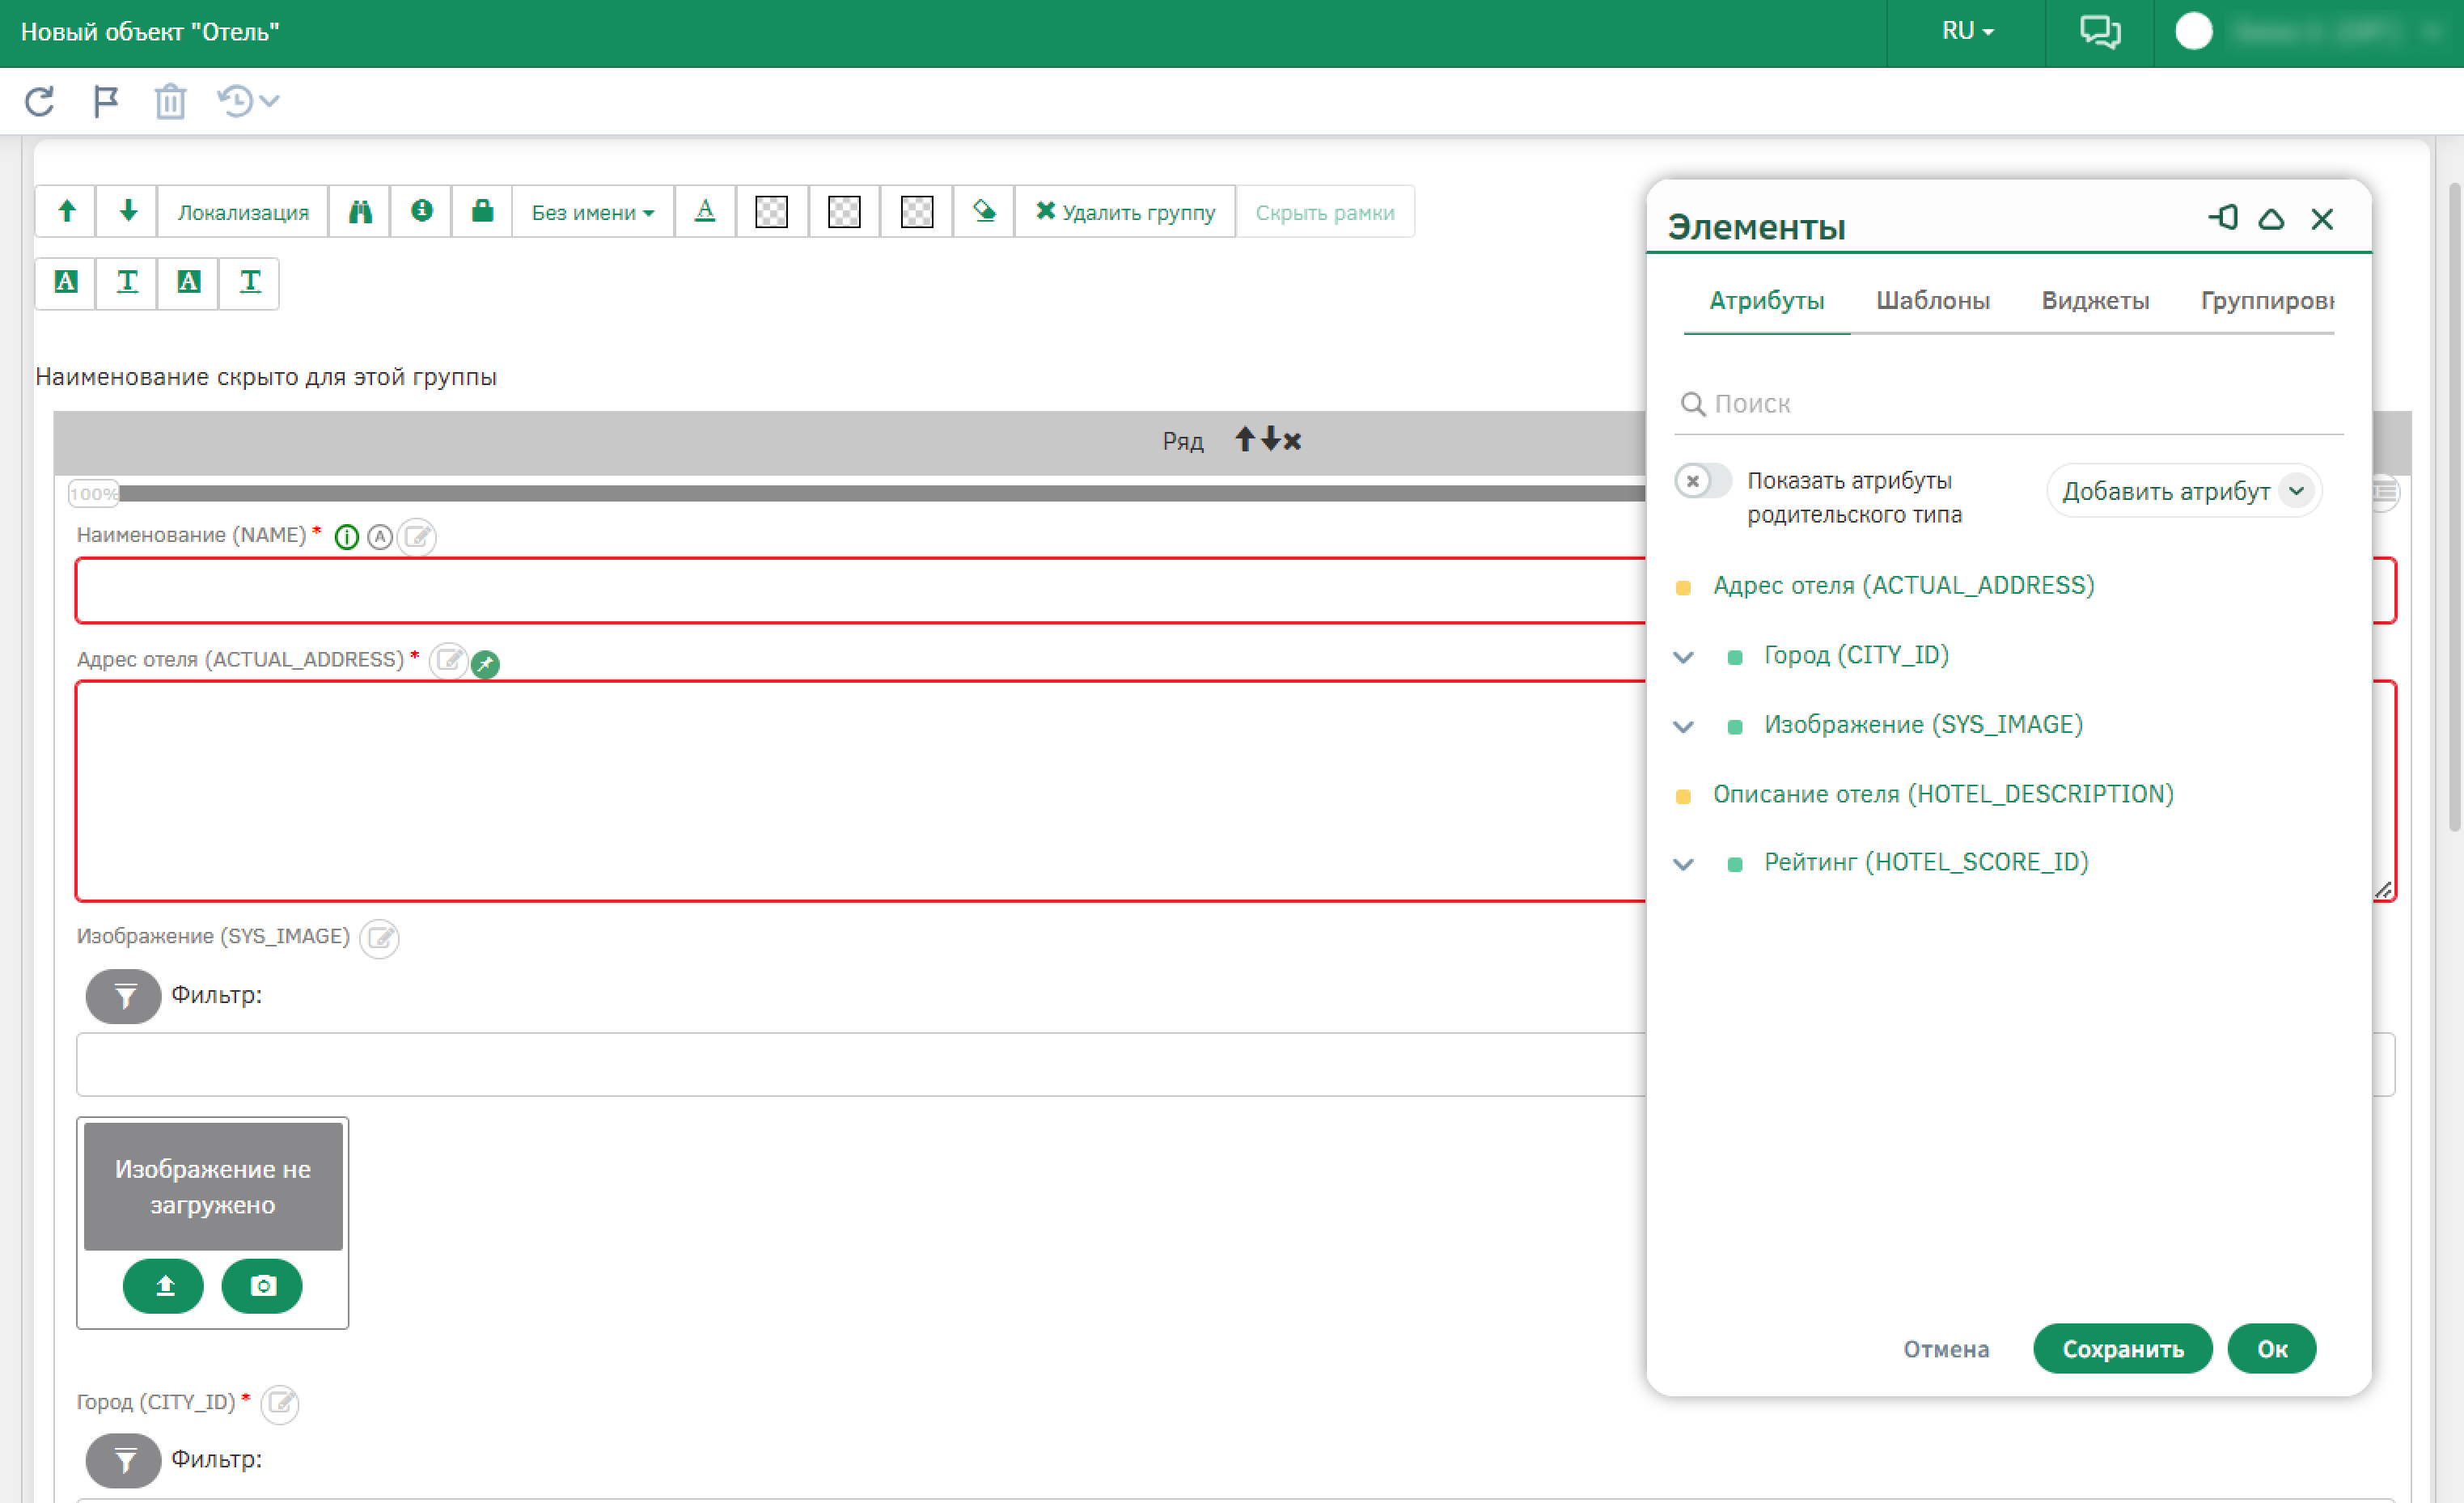Click the lock icon in group toolbar

482,211
